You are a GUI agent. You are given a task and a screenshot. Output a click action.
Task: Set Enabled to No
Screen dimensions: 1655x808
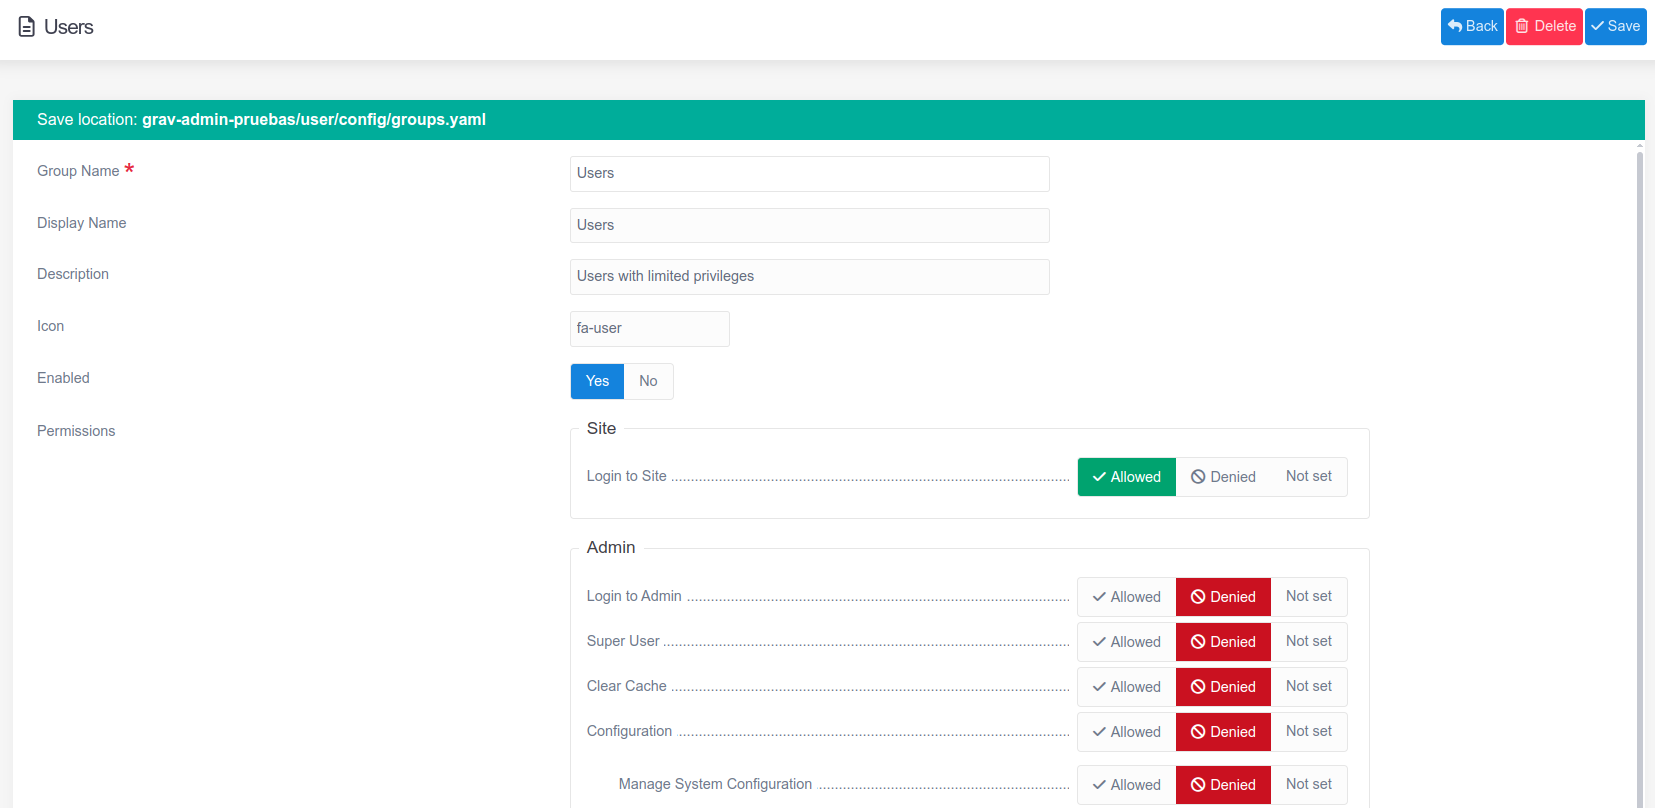tap(648, 381)
